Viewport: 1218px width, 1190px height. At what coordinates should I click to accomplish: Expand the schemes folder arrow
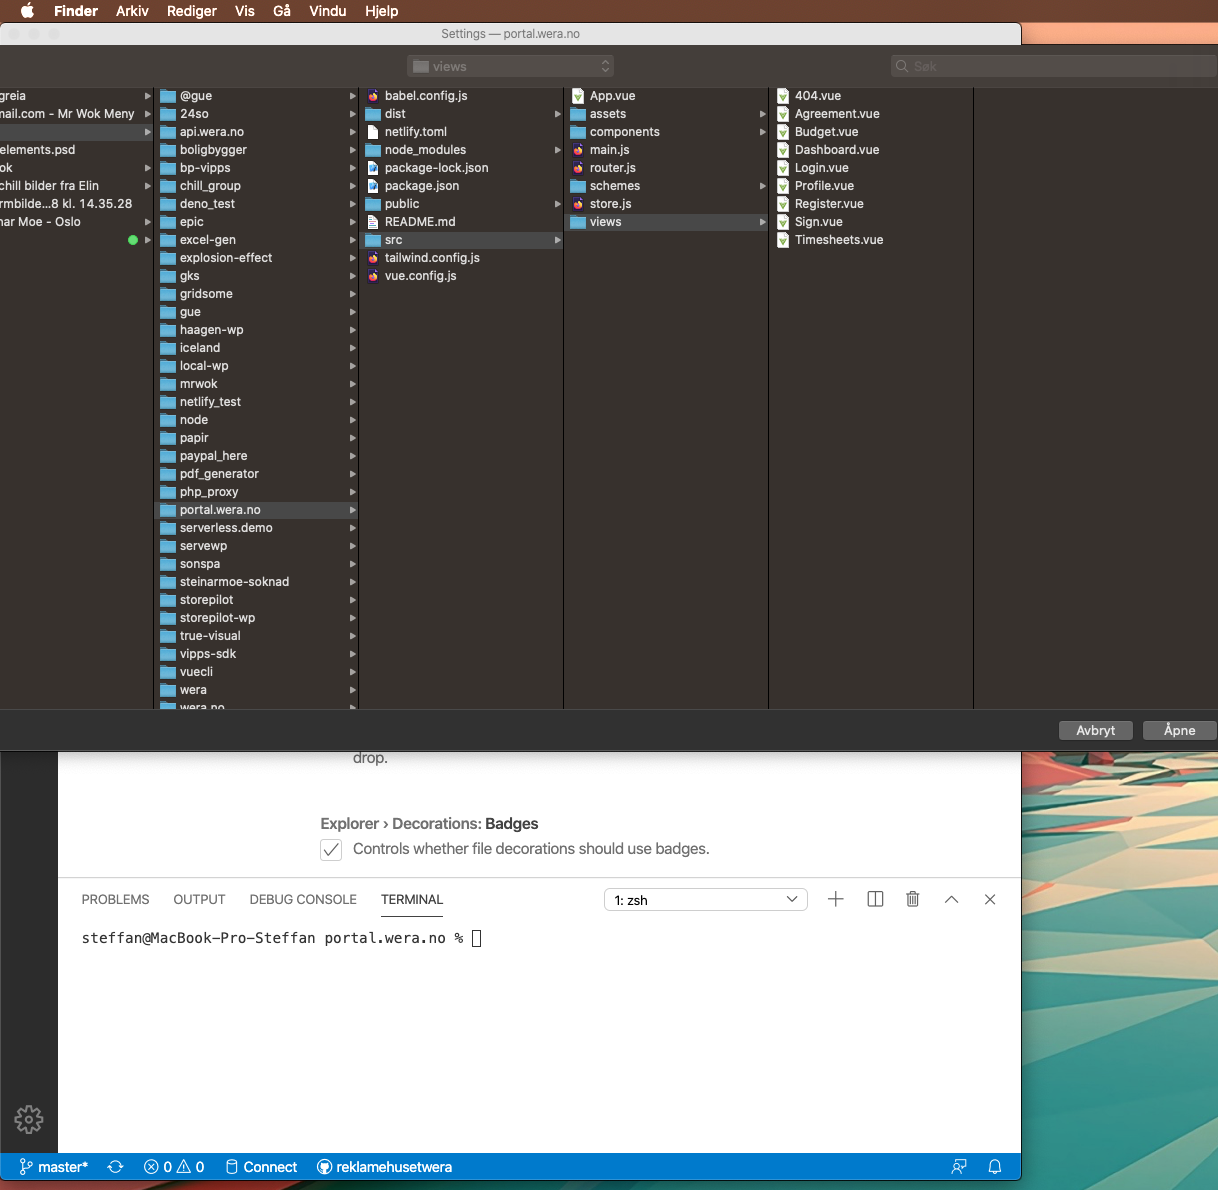[763, 186]
